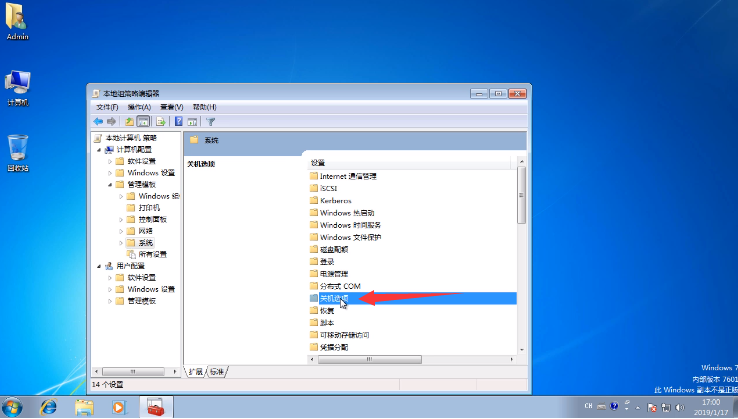Expand Windows 设置 under 计算机配置
The height and width of the screenshot is (419, 738).
click(x=110, y=173)
